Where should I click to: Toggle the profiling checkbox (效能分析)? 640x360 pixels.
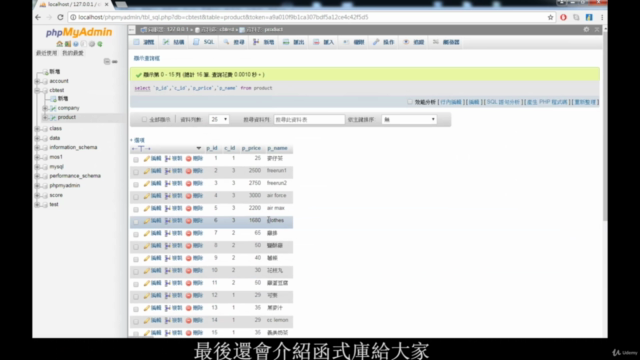[x=410, y=102]
